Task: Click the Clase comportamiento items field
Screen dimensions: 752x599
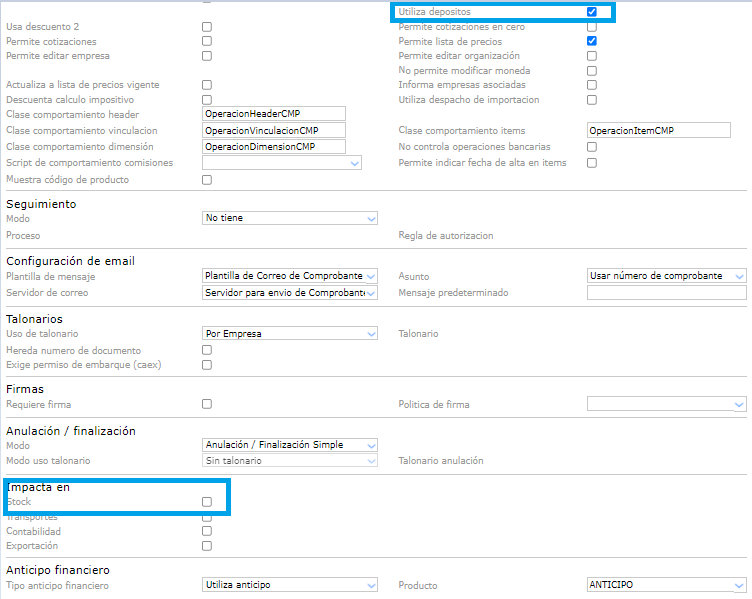Action: pyautogui.click(x=659, y=131)
